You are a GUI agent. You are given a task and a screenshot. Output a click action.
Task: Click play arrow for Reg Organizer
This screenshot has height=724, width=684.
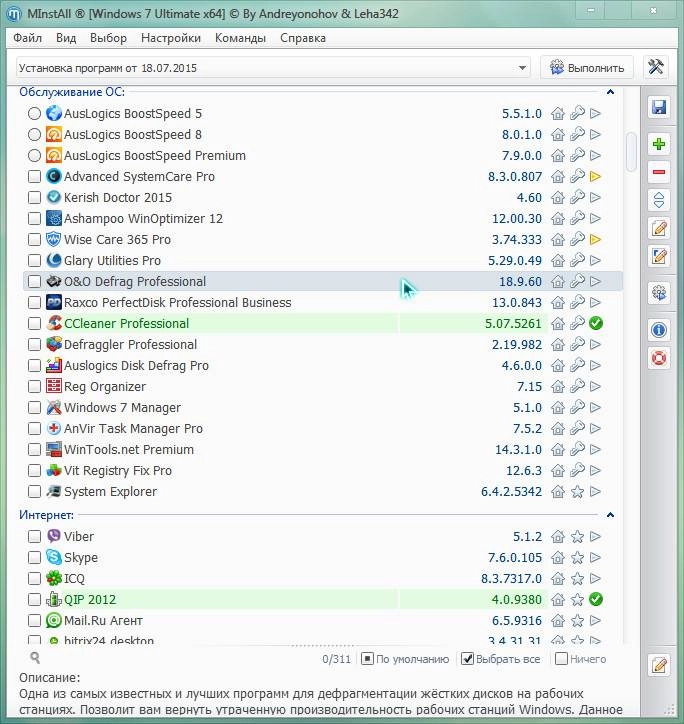point(596,386)
